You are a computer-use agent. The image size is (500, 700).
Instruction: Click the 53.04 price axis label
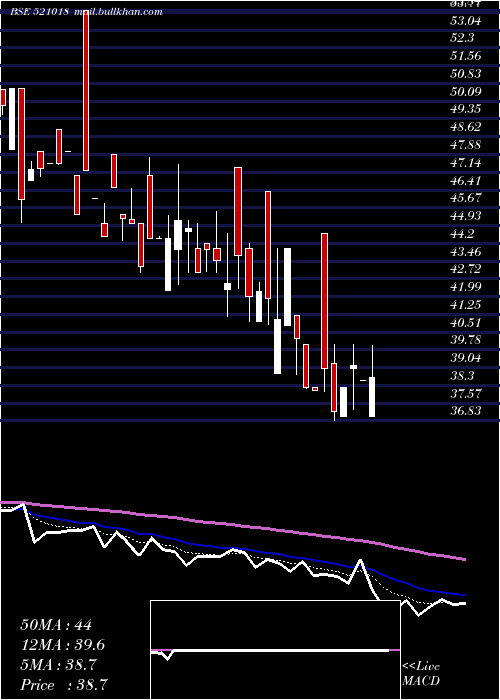tap(466, 21)
